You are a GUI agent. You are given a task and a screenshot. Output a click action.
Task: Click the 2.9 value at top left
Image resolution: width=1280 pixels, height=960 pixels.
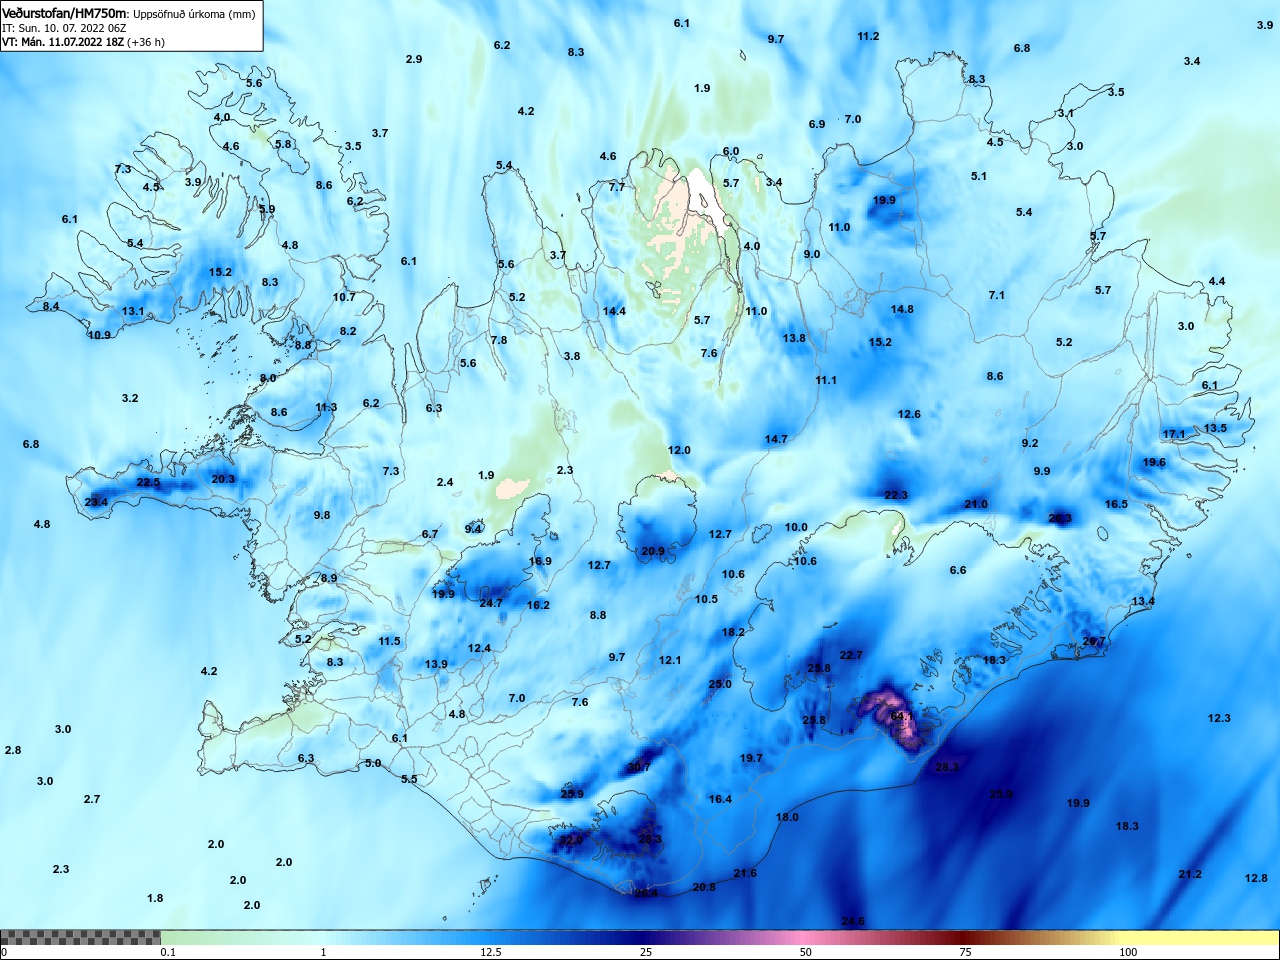pos(414,59)
